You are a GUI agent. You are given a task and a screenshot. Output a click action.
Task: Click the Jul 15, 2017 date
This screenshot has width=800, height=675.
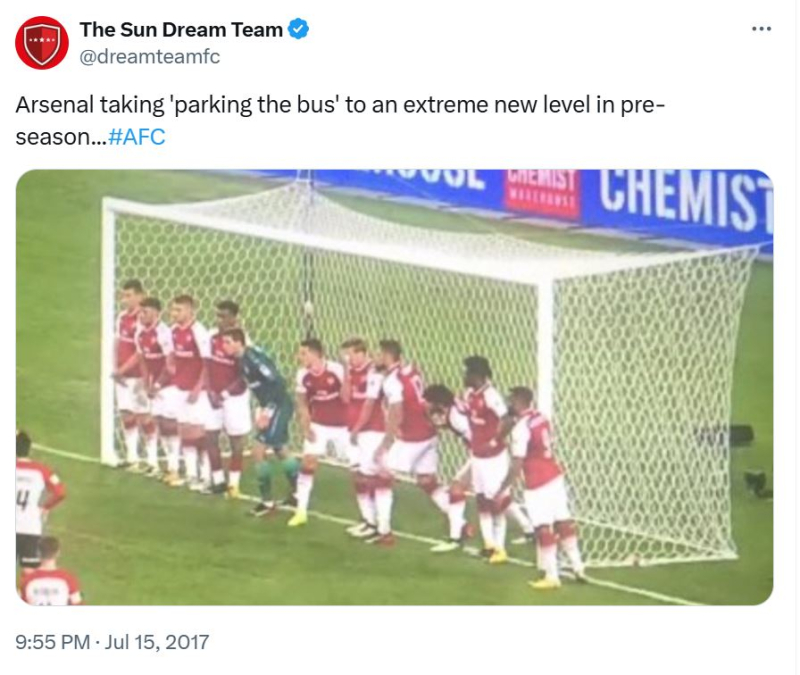[157, 642]
